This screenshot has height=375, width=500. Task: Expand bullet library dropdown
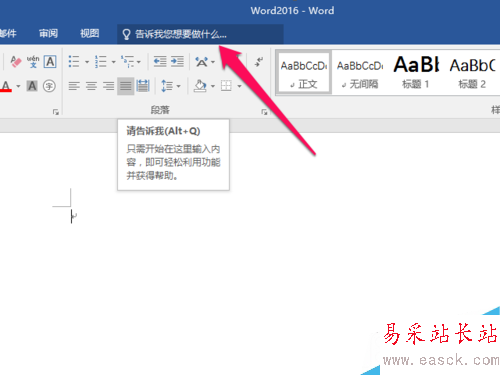point(87,62)
